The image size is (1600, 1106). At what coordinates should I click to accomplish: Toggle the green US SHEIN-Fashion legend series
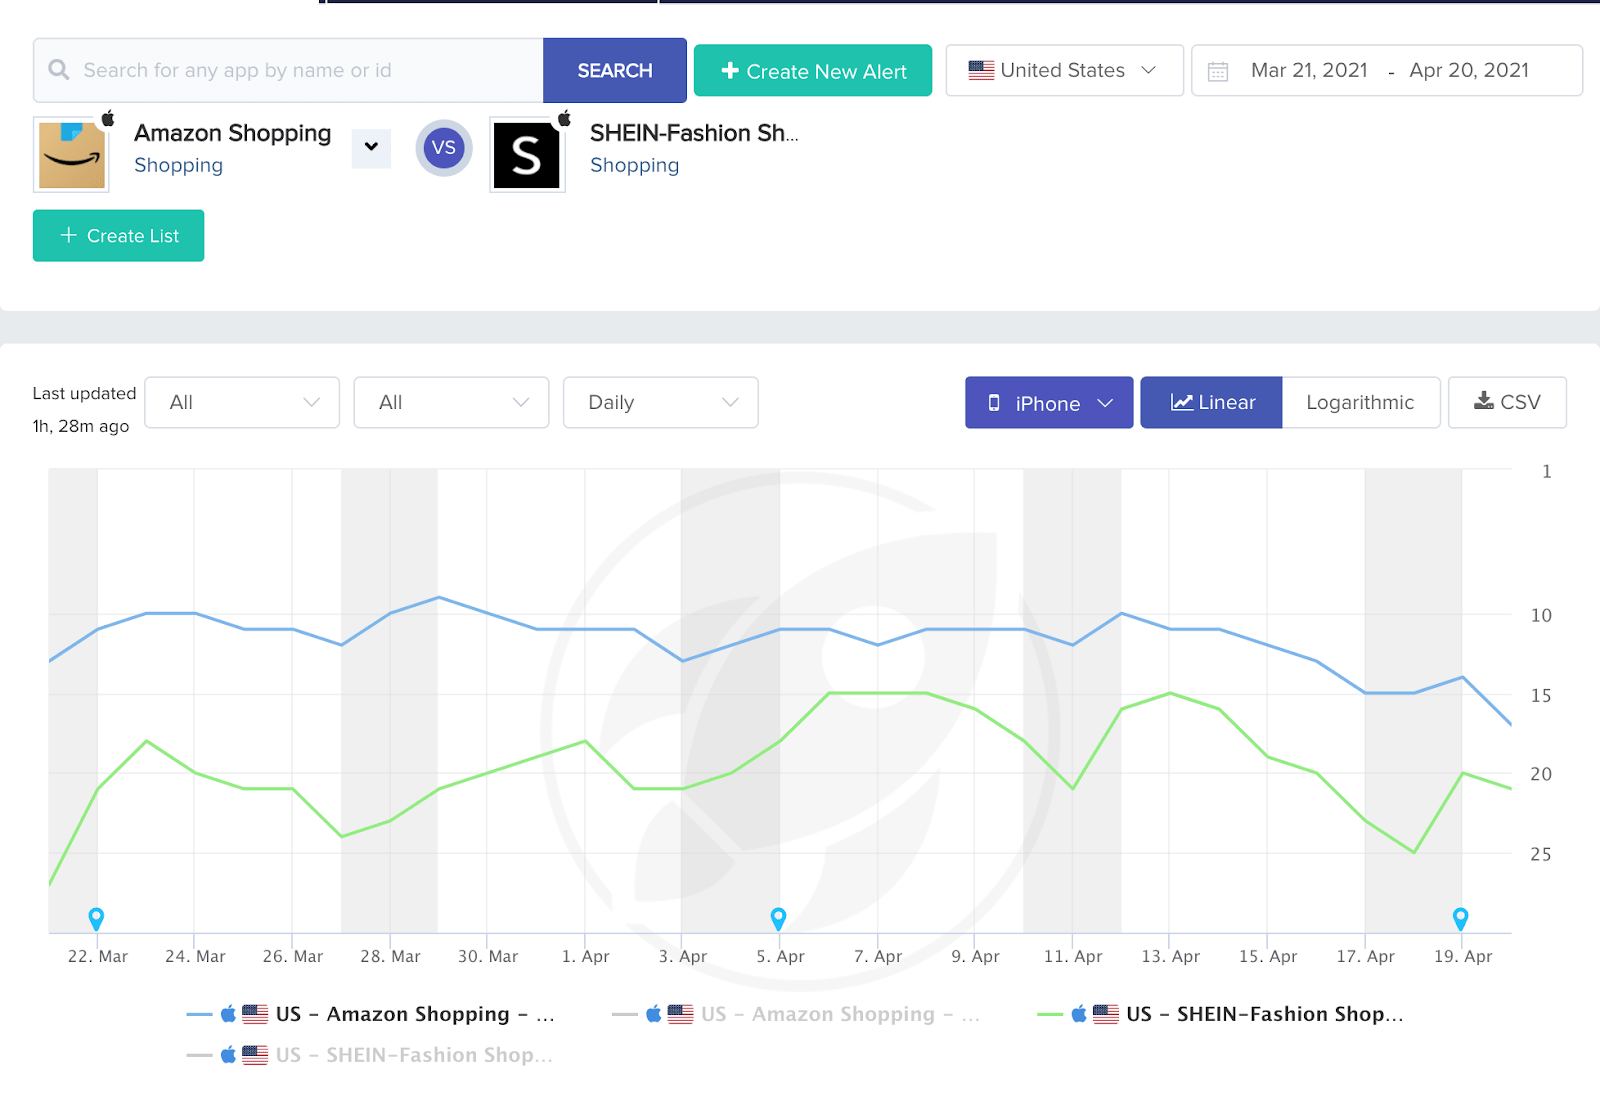[x=1221, y=1014]
